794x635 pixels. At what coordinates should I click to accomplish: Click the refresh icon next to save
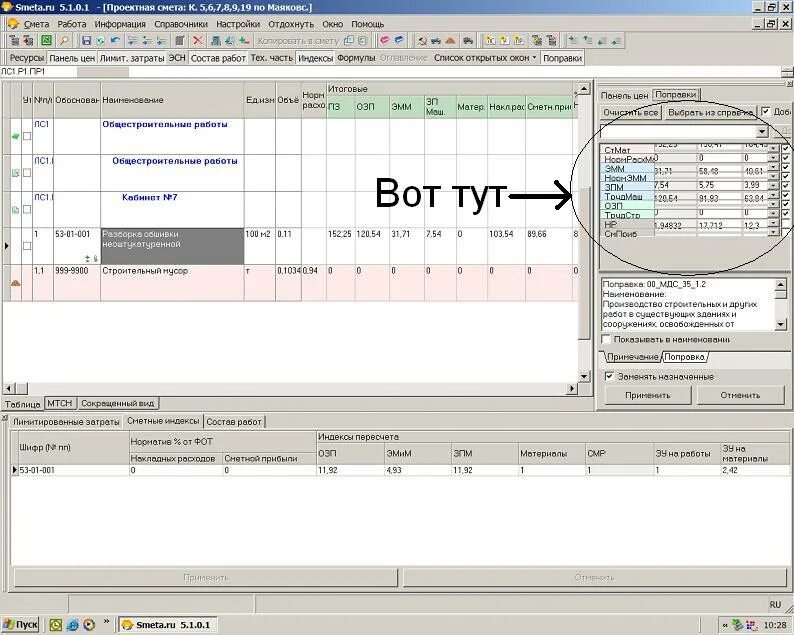100,41
